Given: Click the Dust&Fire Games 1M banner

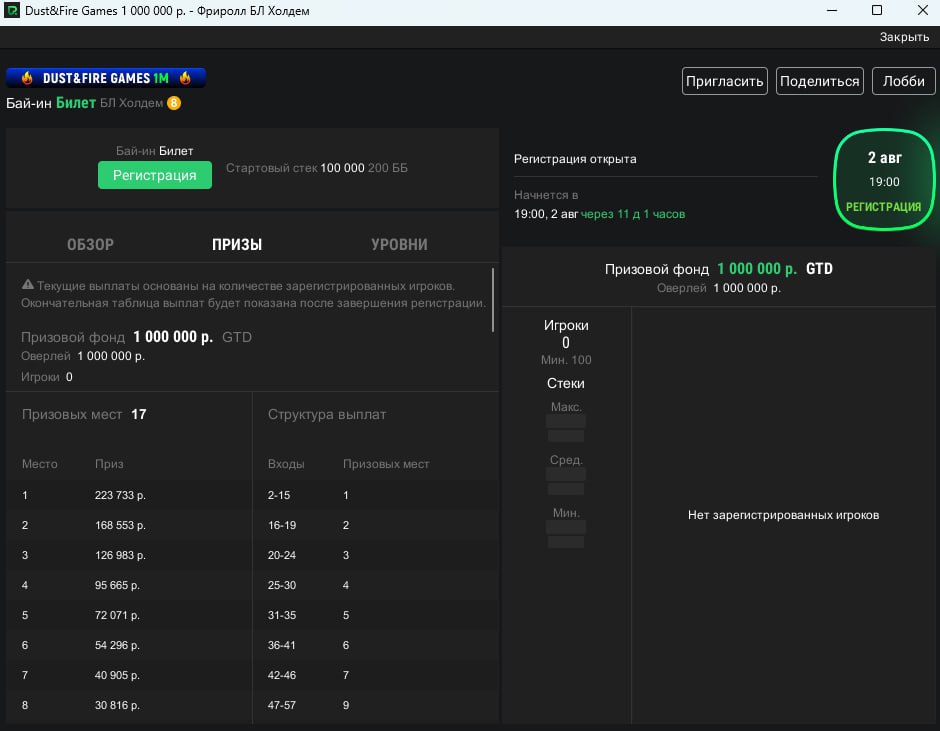Looking at the screenshot, I should (x=106, y=78).
